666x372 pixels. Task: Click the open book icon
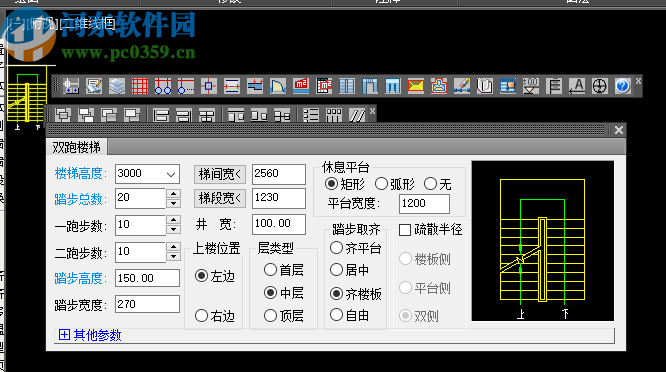(485, 86)
